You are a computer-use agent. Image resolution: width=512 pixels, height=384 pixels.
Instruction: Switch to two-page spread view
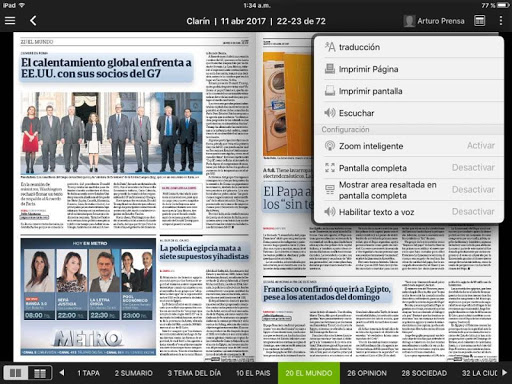[16, 373]
